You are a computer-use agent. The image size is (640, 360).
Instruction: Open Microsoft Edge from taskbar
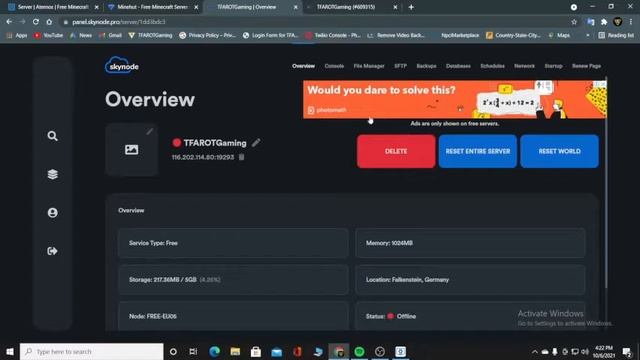coord(214,351)
